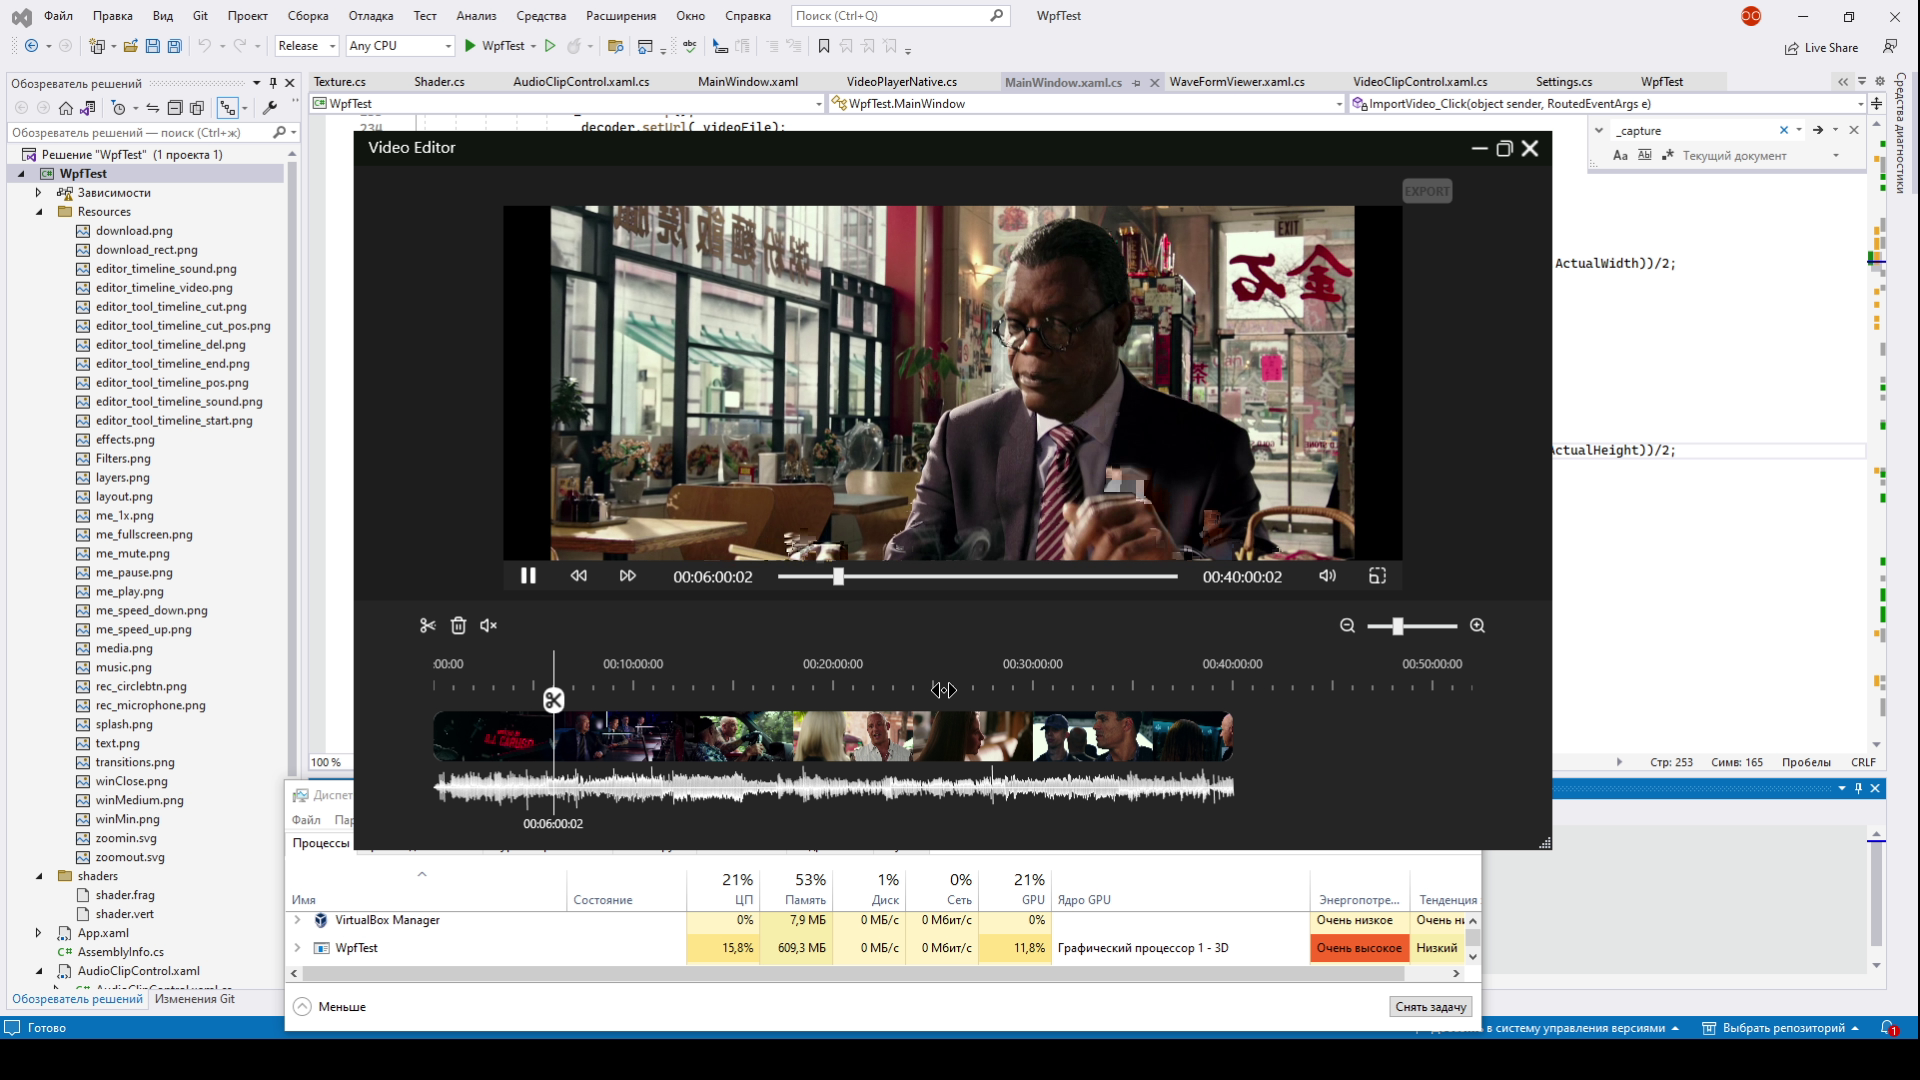Click the Show All Files icon in Solution Explorer
This screenshot has width=1920, height=1080.
(197, 108)
